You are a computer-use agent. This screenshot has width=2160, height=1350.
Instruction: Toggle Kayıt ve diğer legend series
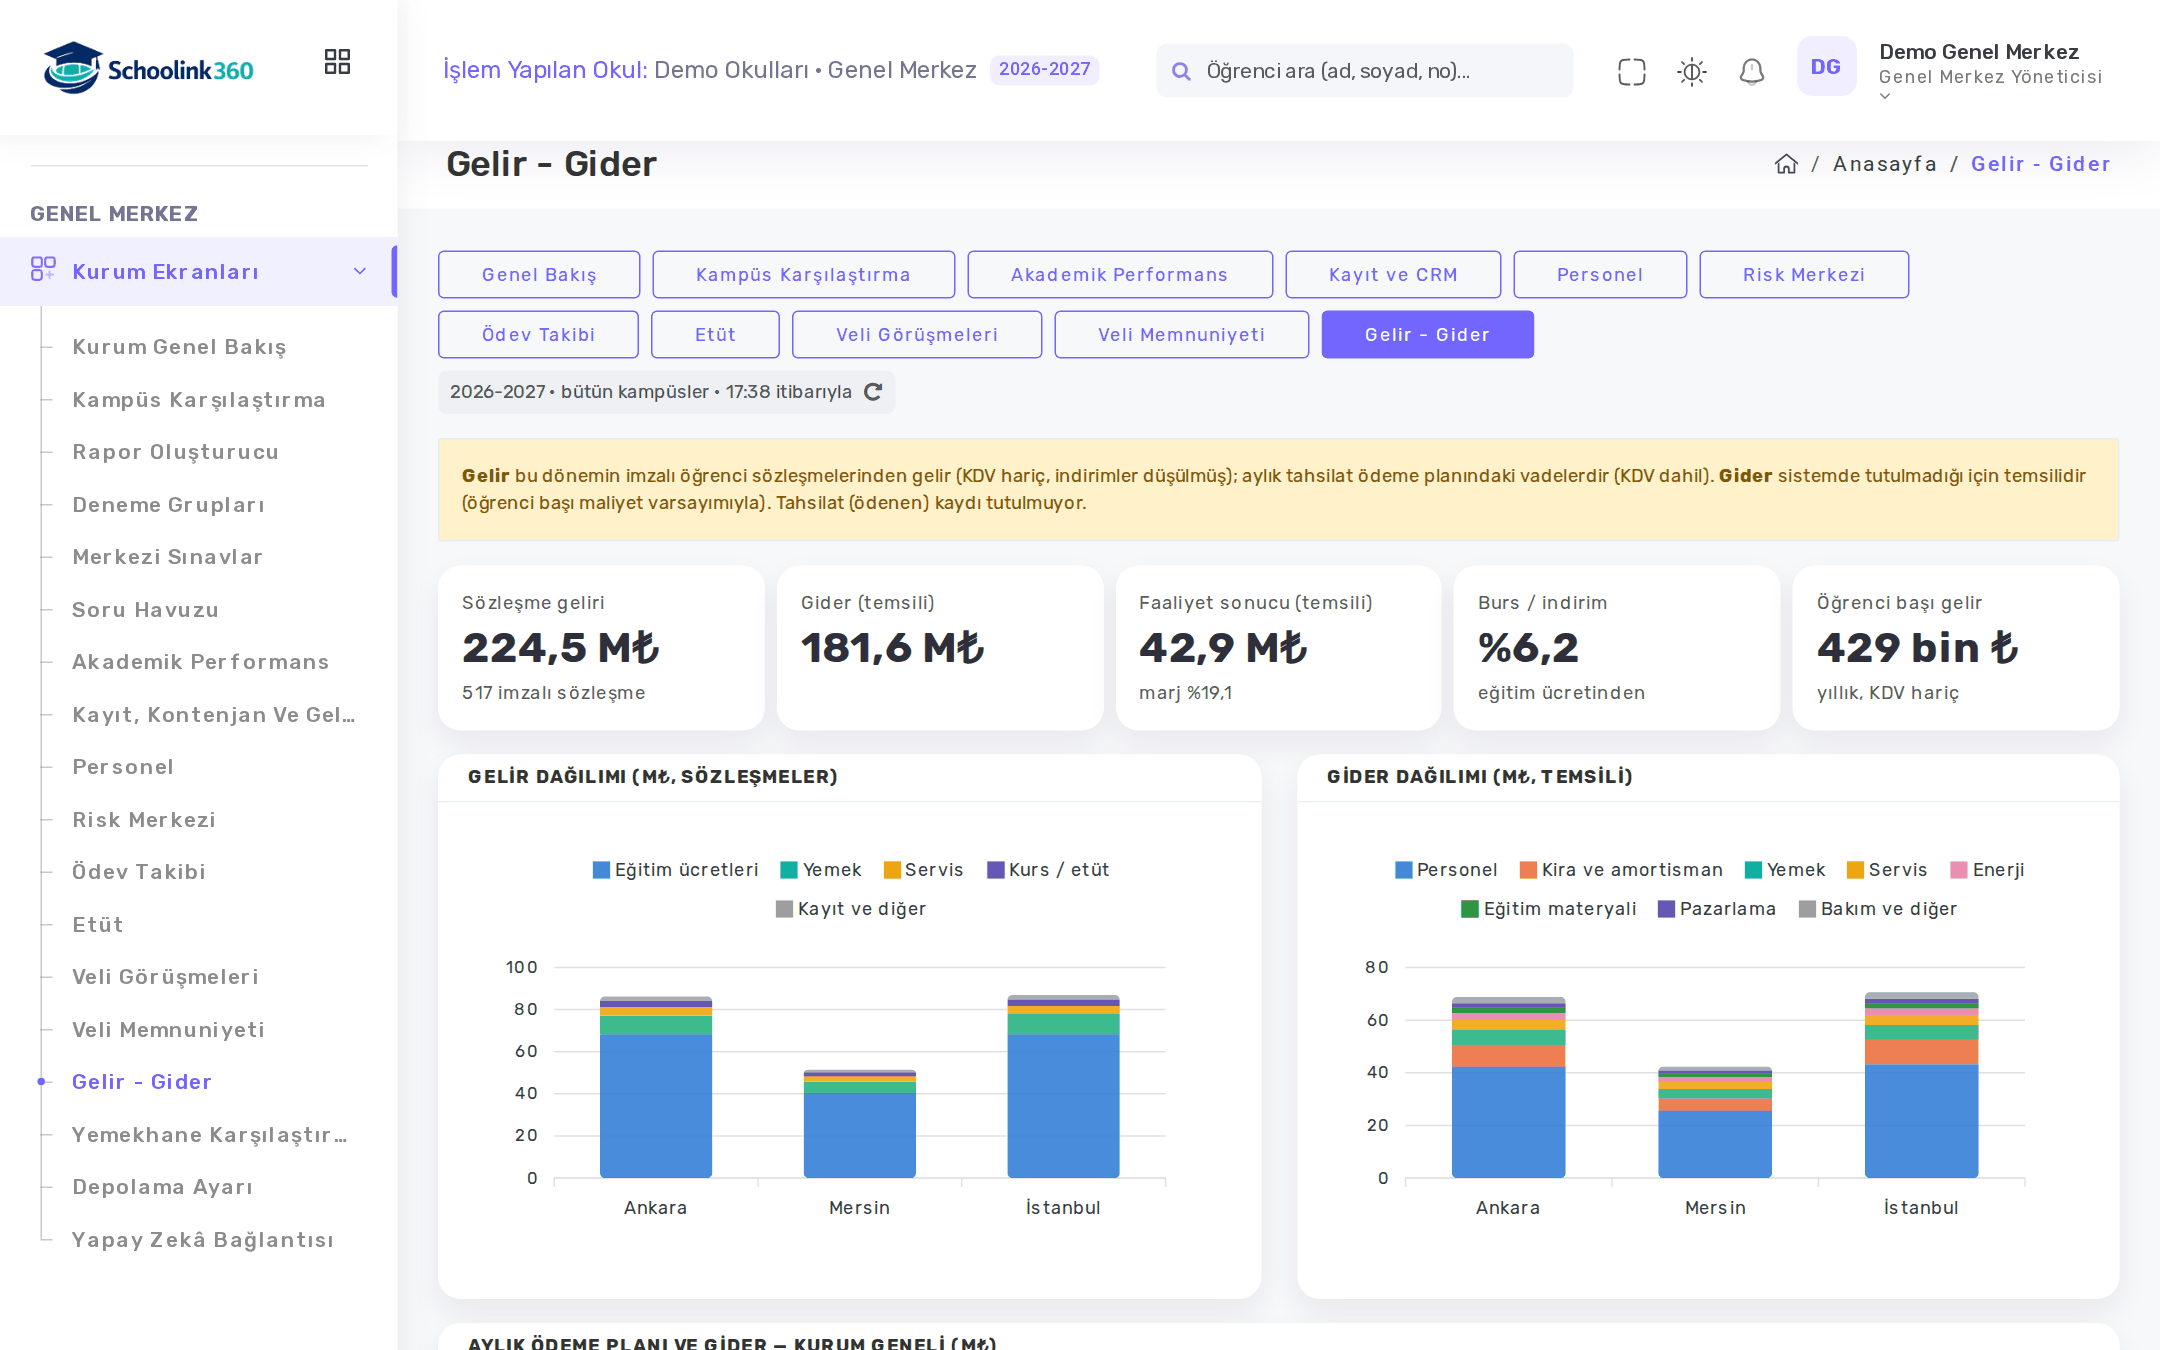[x=851, y=909]
